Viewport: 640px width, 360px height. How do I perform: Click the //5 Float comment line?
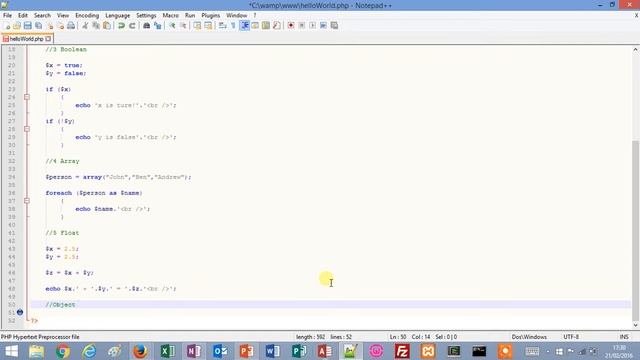62,233
